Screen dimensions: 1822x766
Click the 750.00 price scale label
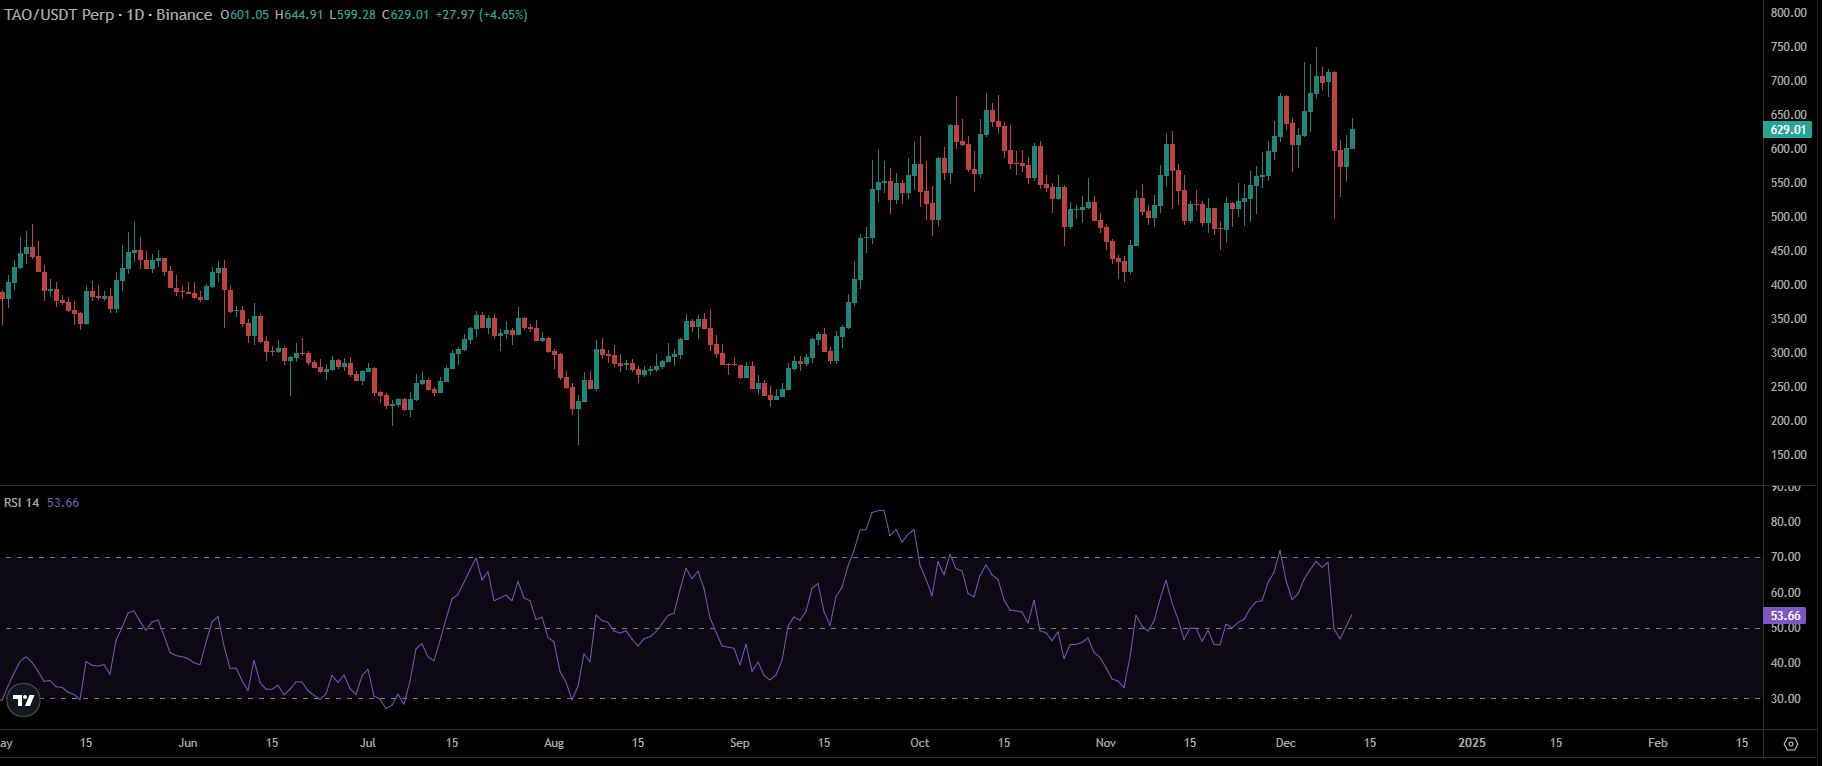(x=1788, y=47)
